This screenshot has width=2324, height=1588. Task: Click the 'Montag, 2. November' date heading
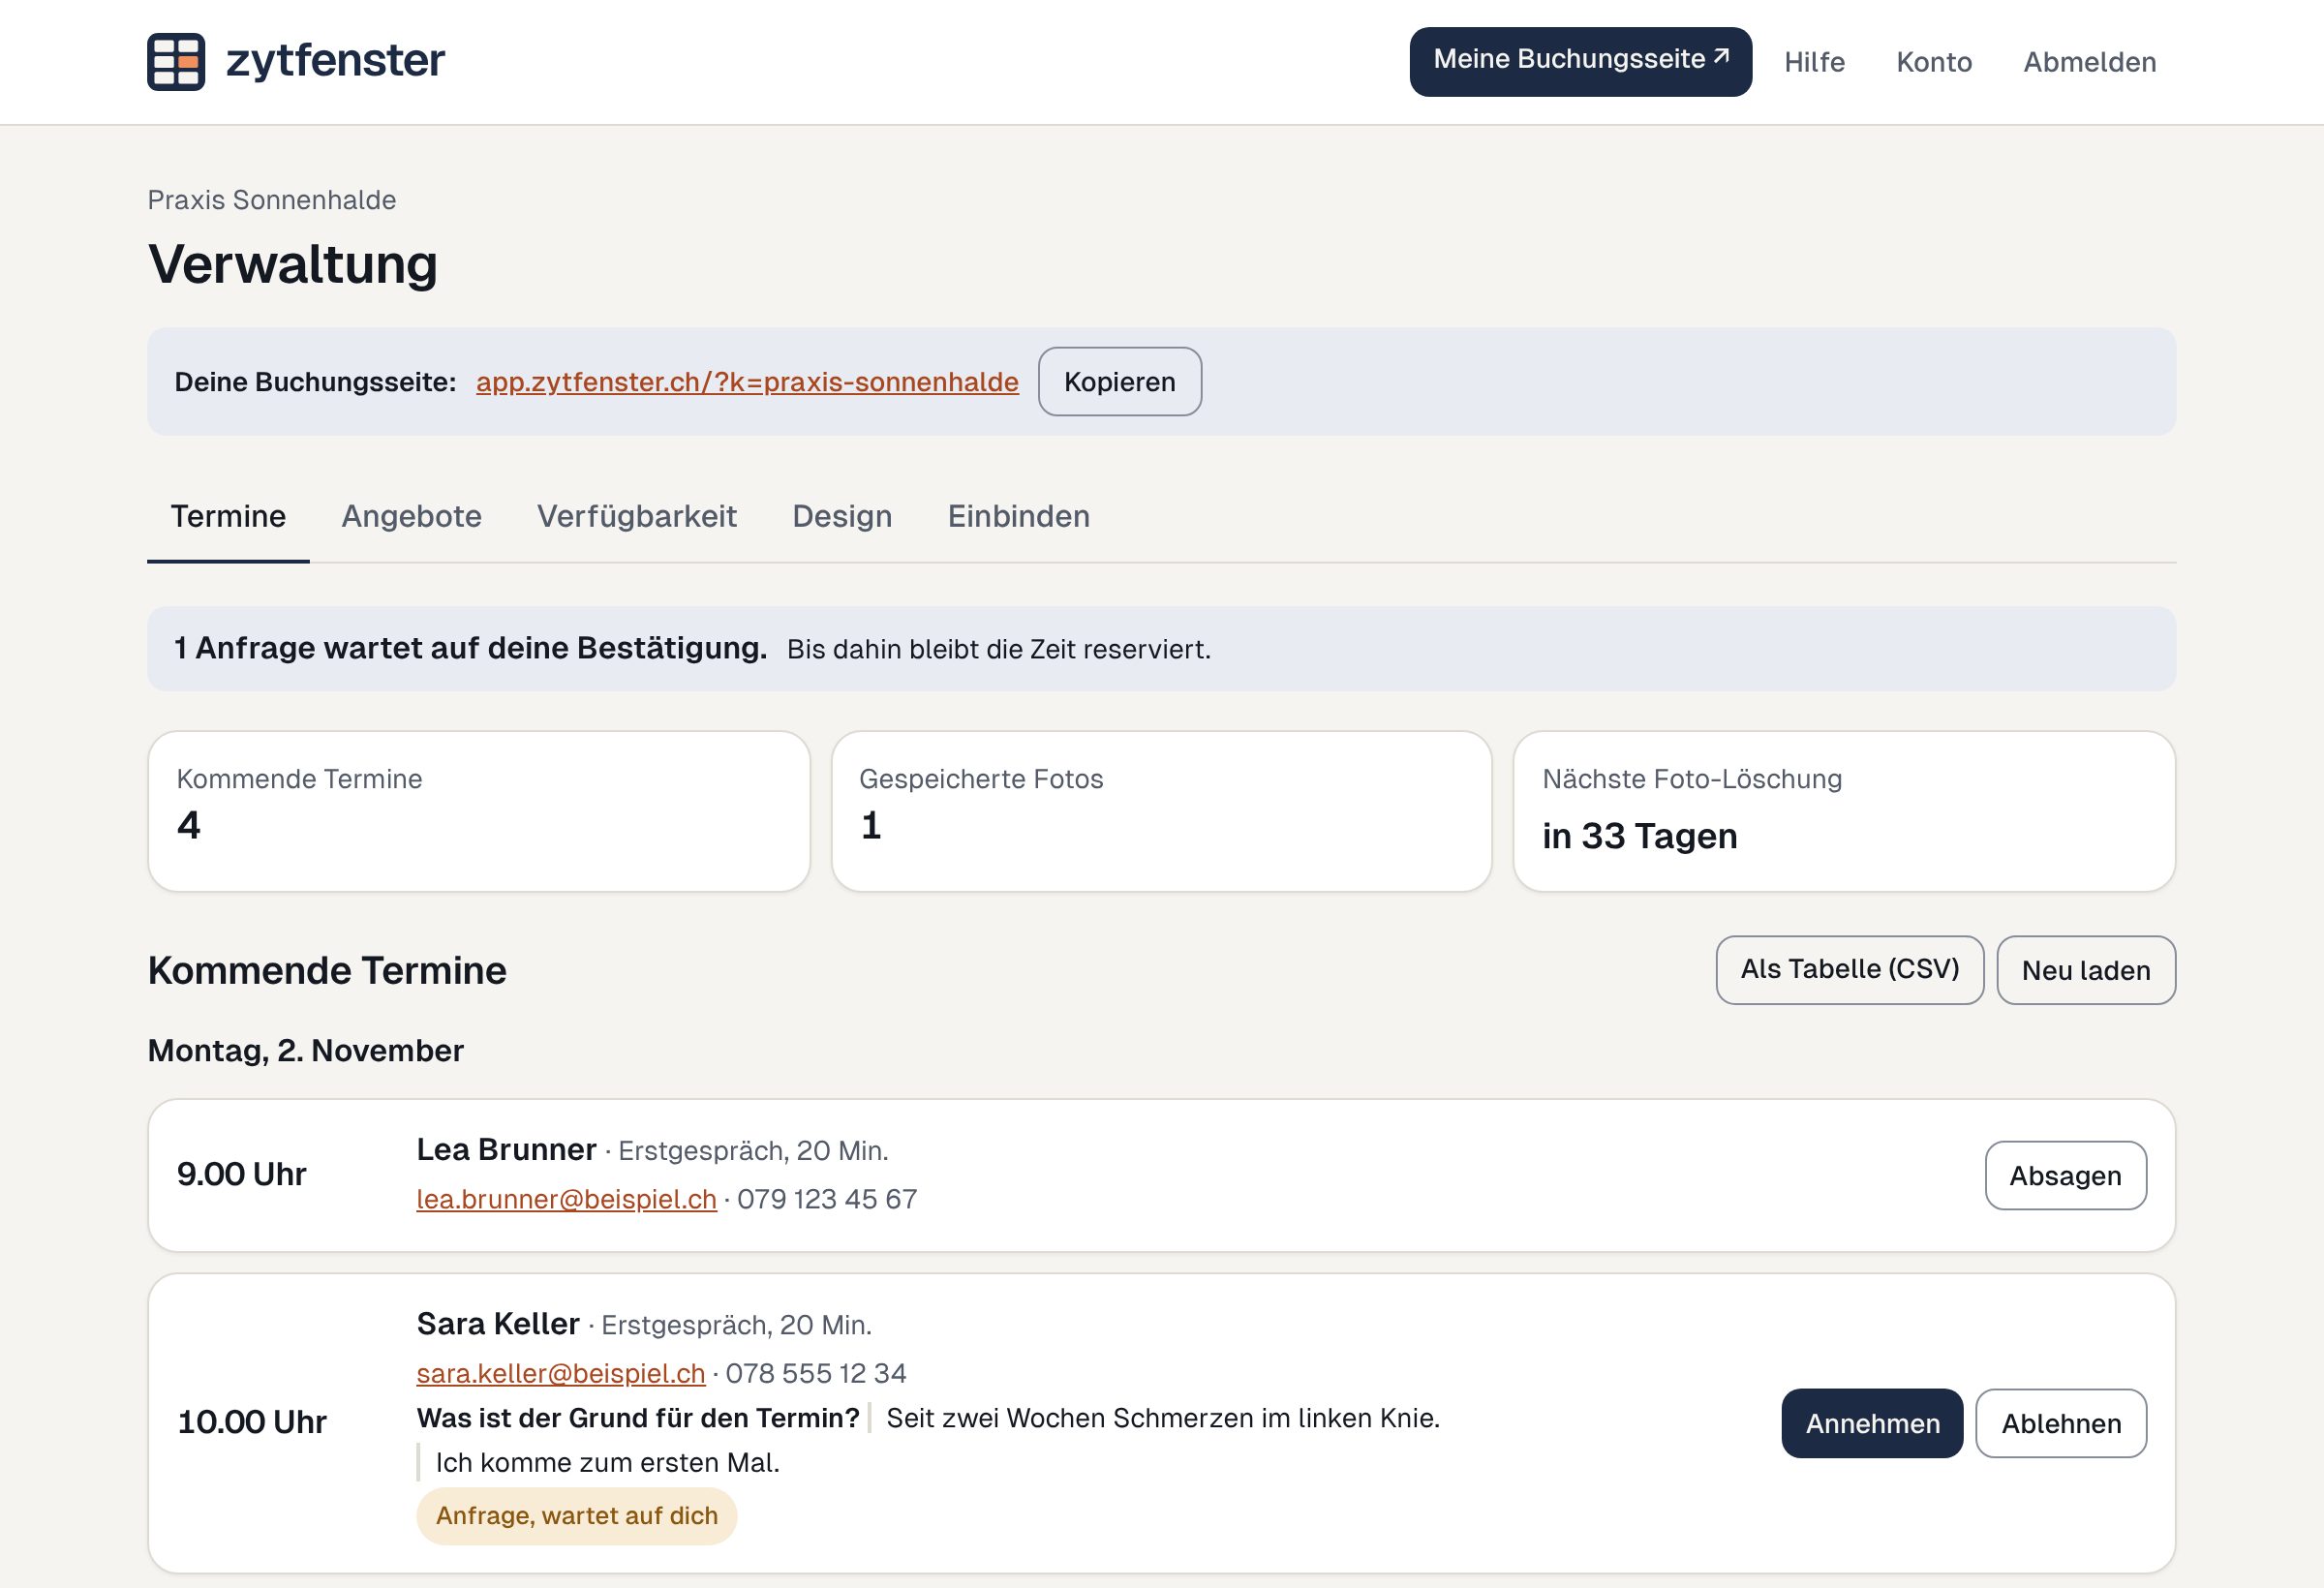[306, 1051]
